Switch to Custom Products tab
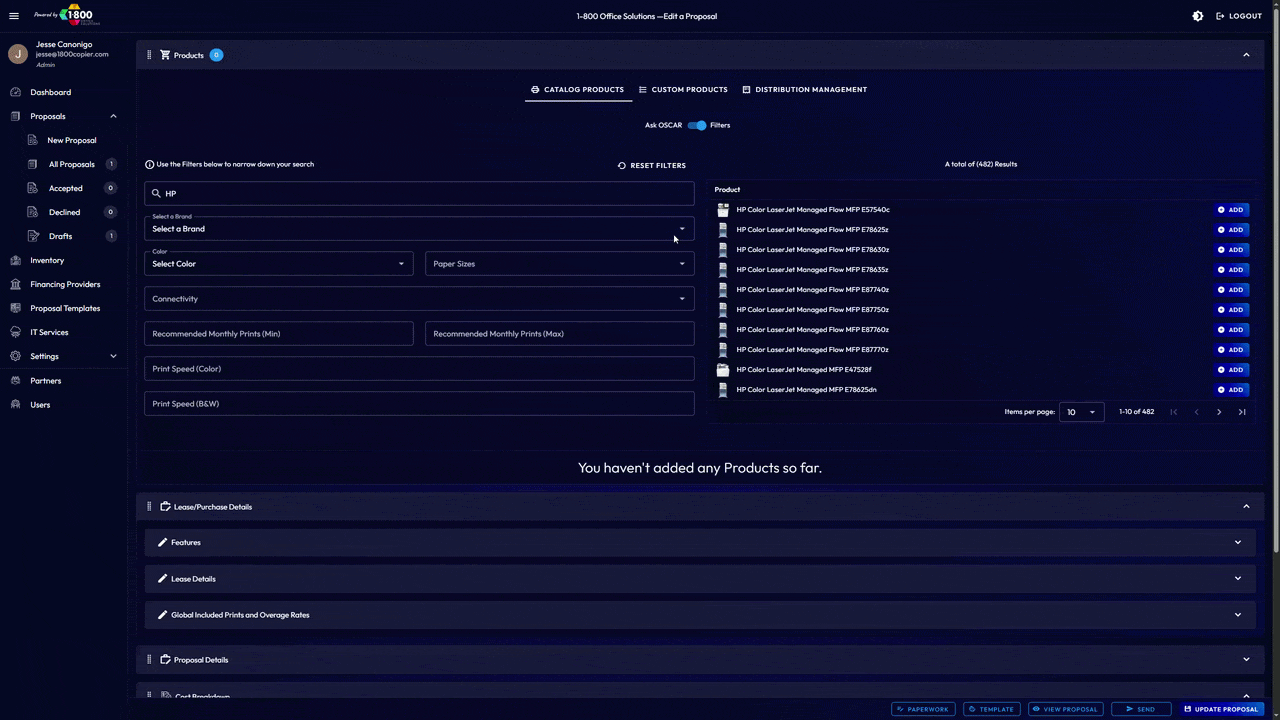 683,89
